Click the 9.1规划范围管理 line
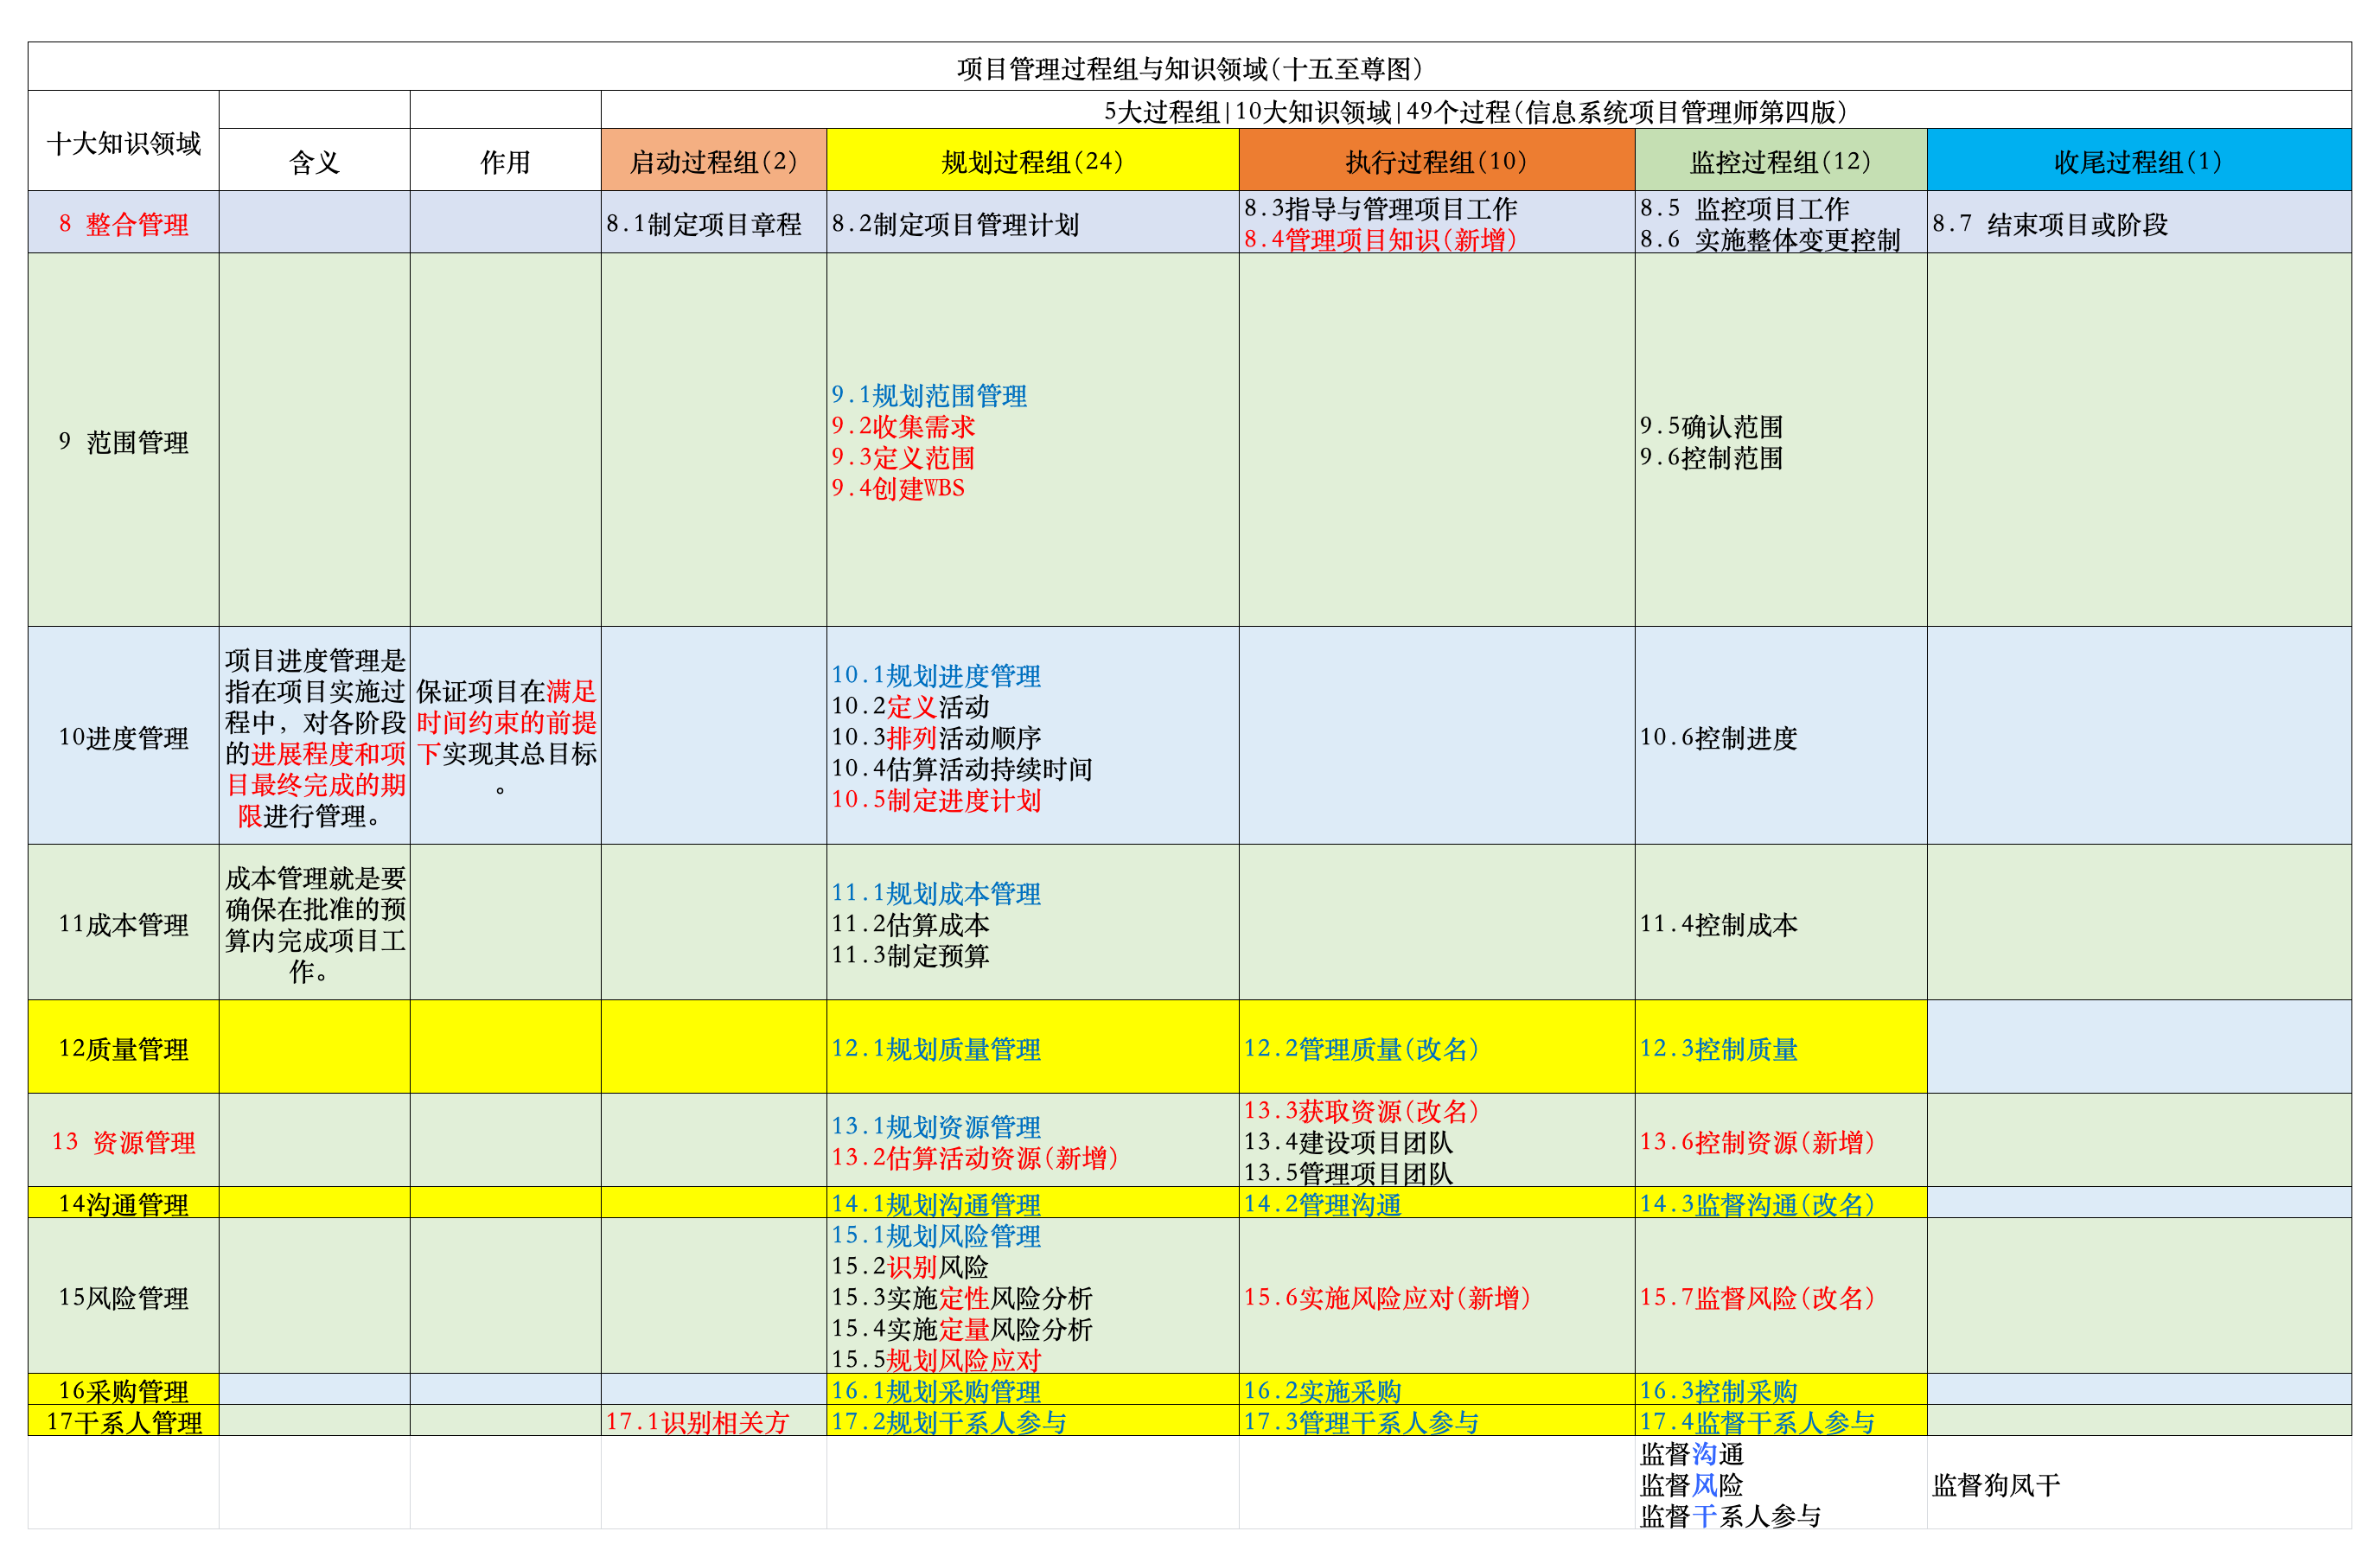This screenshot has height=1557, width=2380. pos(929,394)
